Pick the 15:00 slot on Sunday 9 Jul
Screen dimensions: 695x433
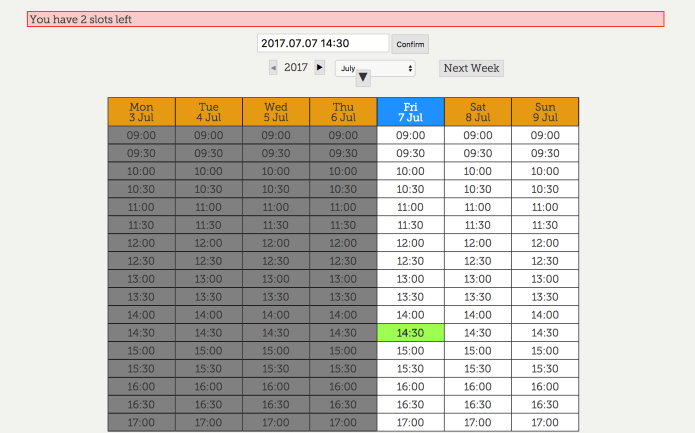[x=545, y=351]
